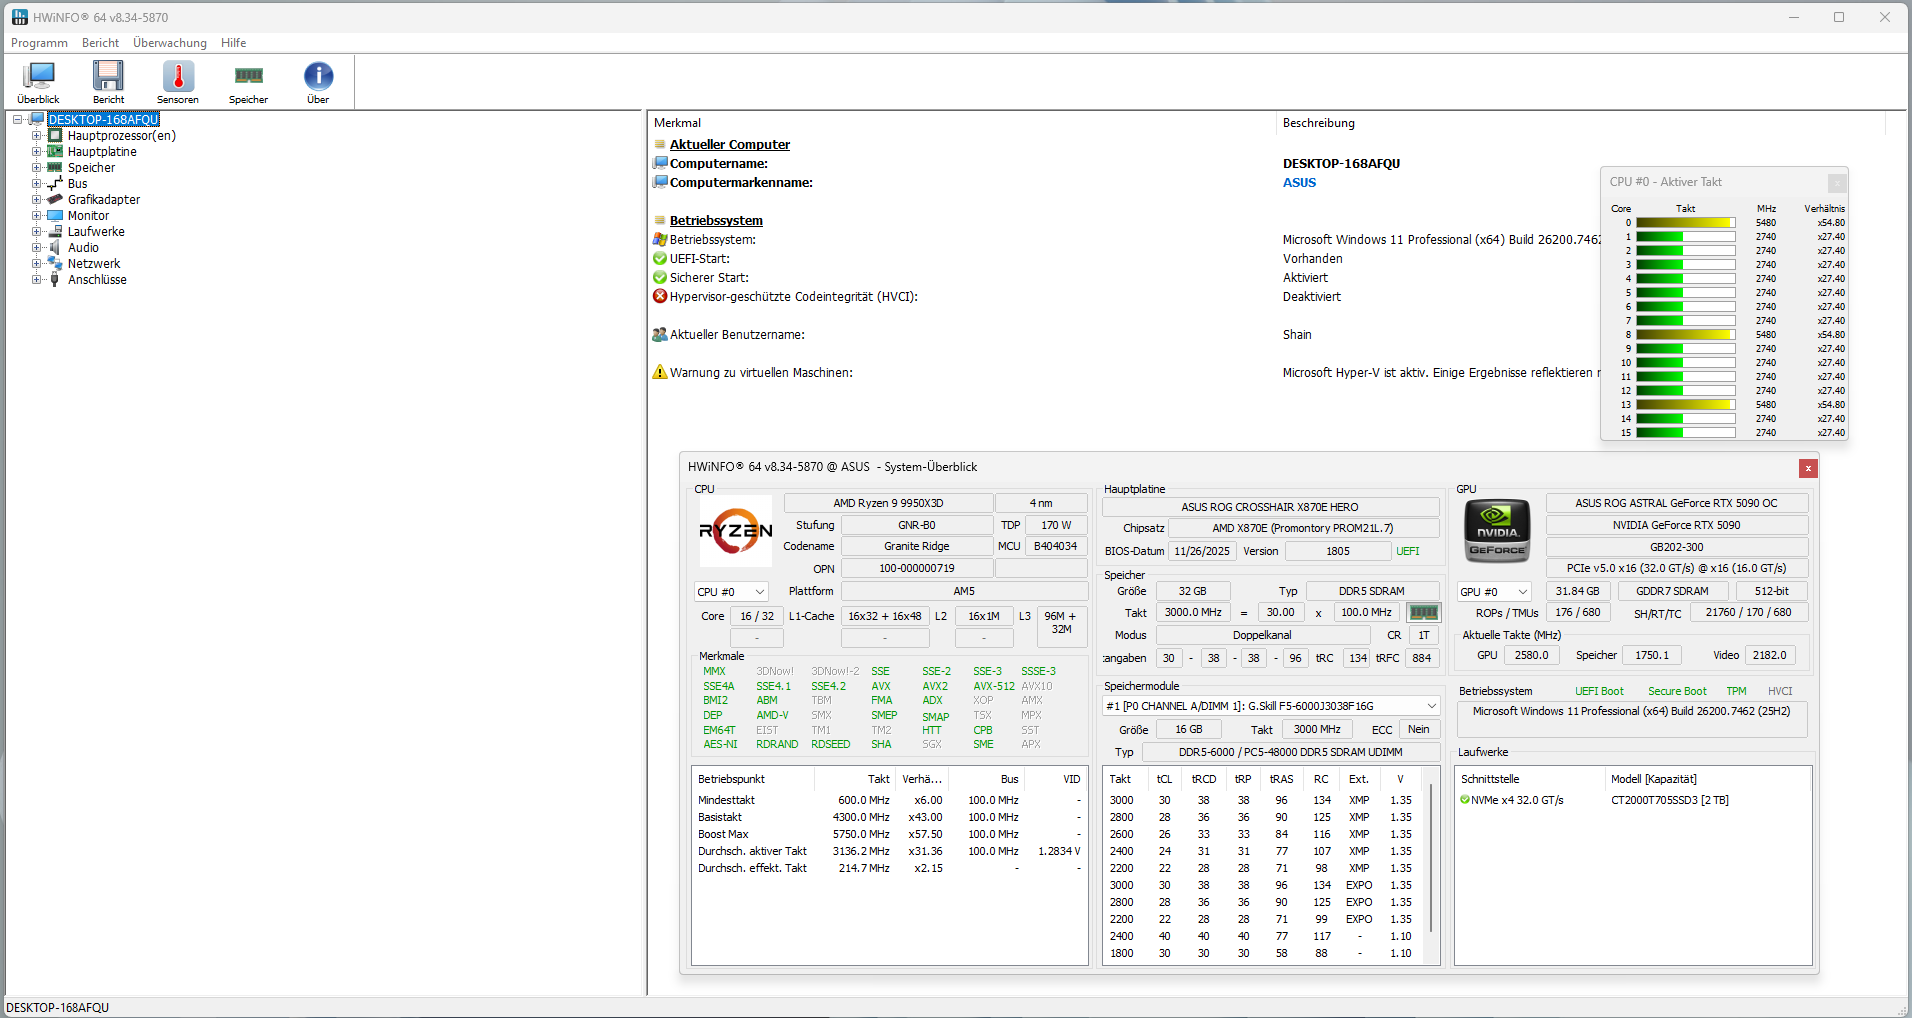
Task: Click the Windows icon beside Betriebssystem row
Action: tap(660, 240)
